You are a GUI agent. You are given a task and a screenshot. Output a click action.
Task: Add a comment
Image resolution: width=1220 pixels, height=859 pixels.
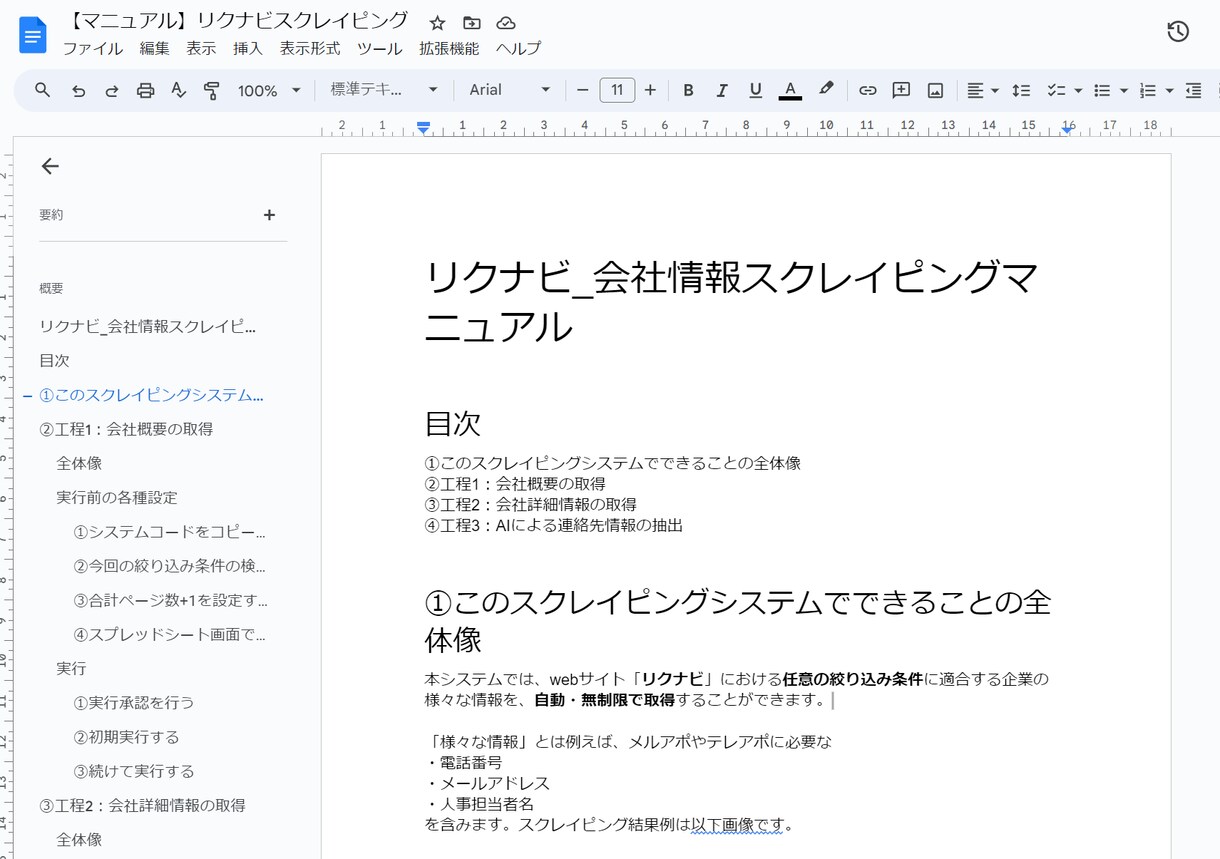click(x=901, y=90)
